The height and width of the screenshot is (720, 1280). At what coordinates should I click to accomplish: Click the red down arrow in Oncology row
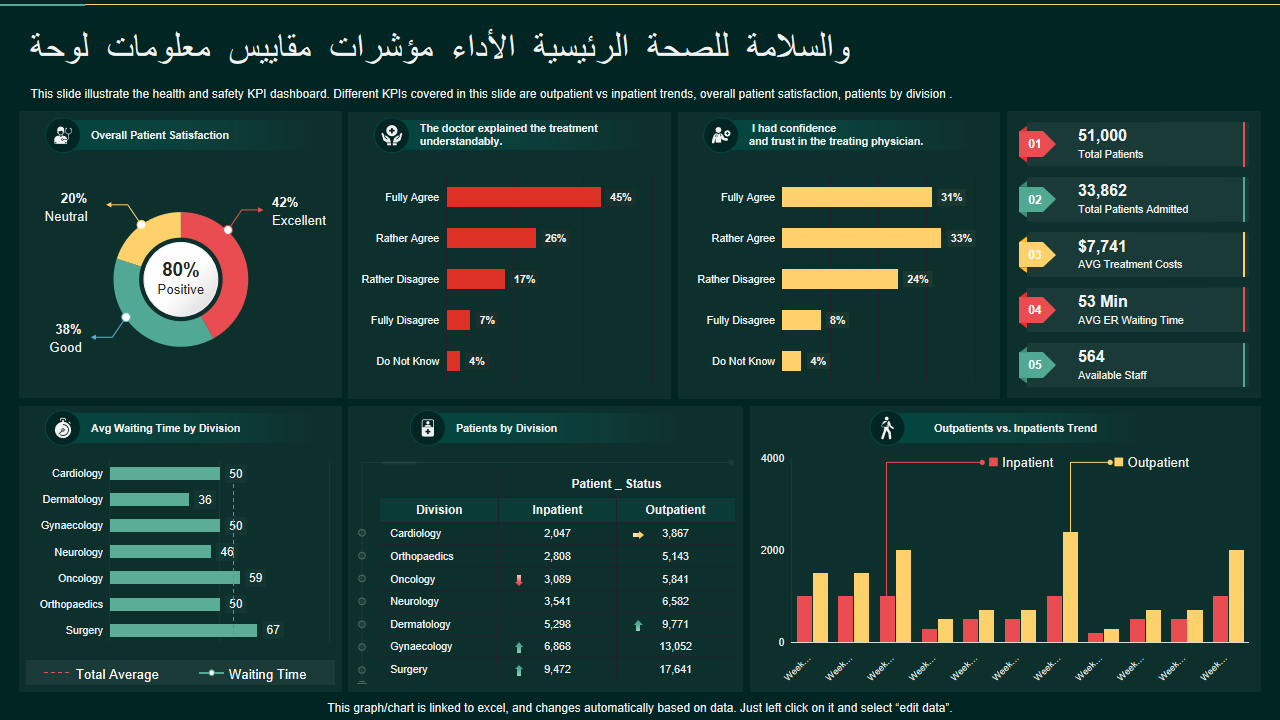point(518,580)
